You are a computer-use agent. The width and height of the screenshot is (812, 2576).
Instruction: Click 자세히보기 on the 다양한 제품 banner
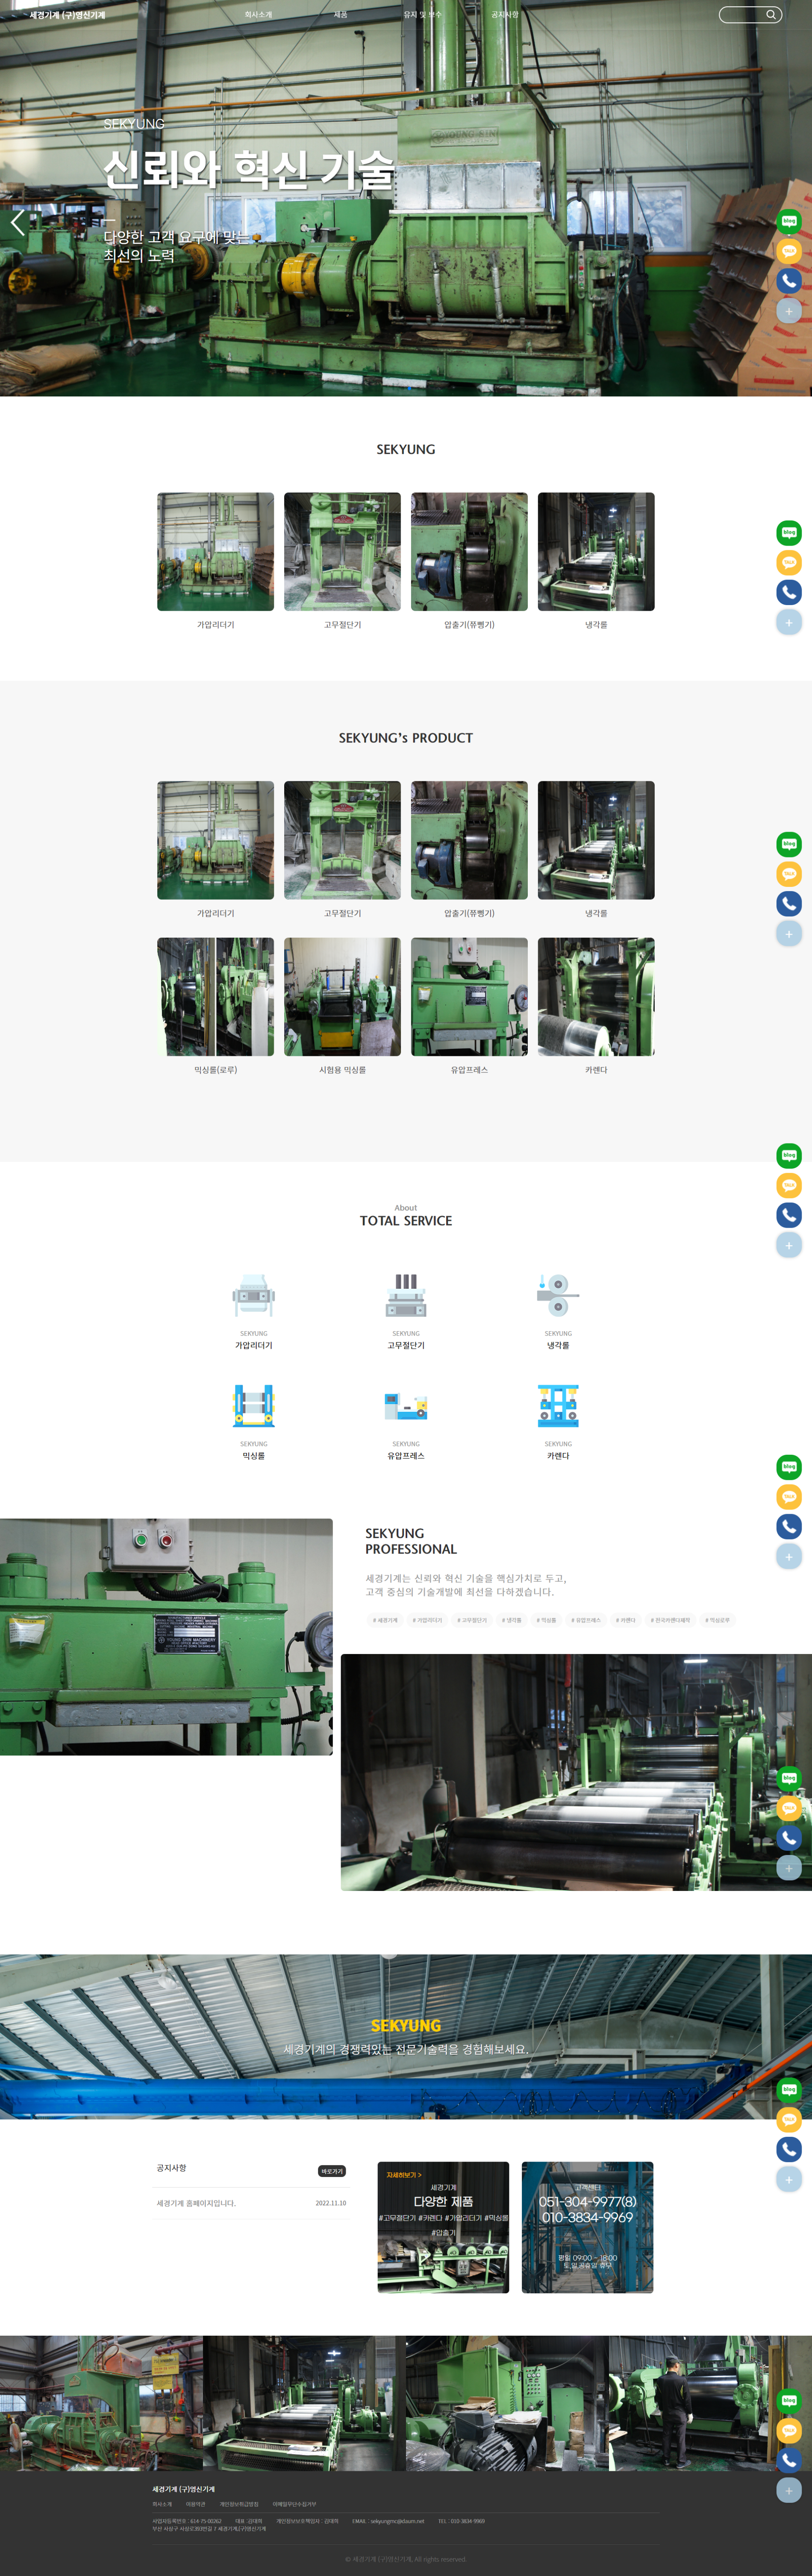404,2175
